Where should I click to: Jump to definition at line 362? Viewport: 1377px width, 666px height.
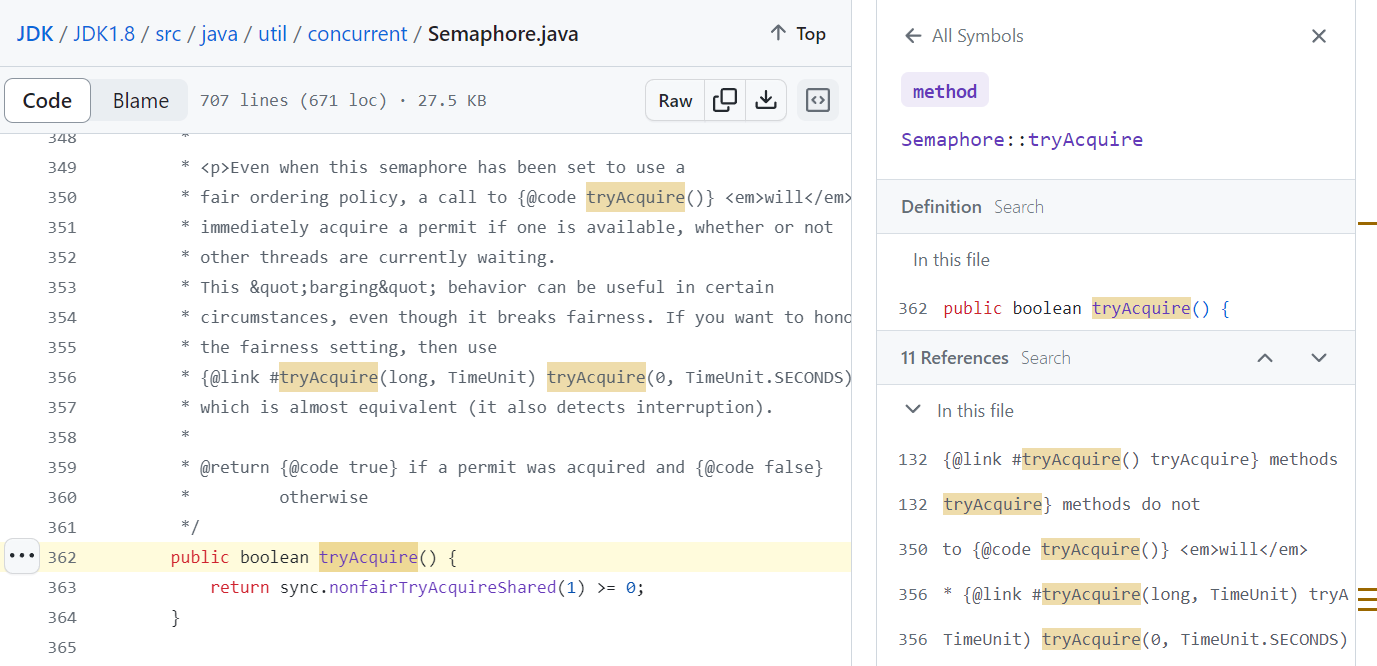pyautogui.click(x=1085, y=308)
